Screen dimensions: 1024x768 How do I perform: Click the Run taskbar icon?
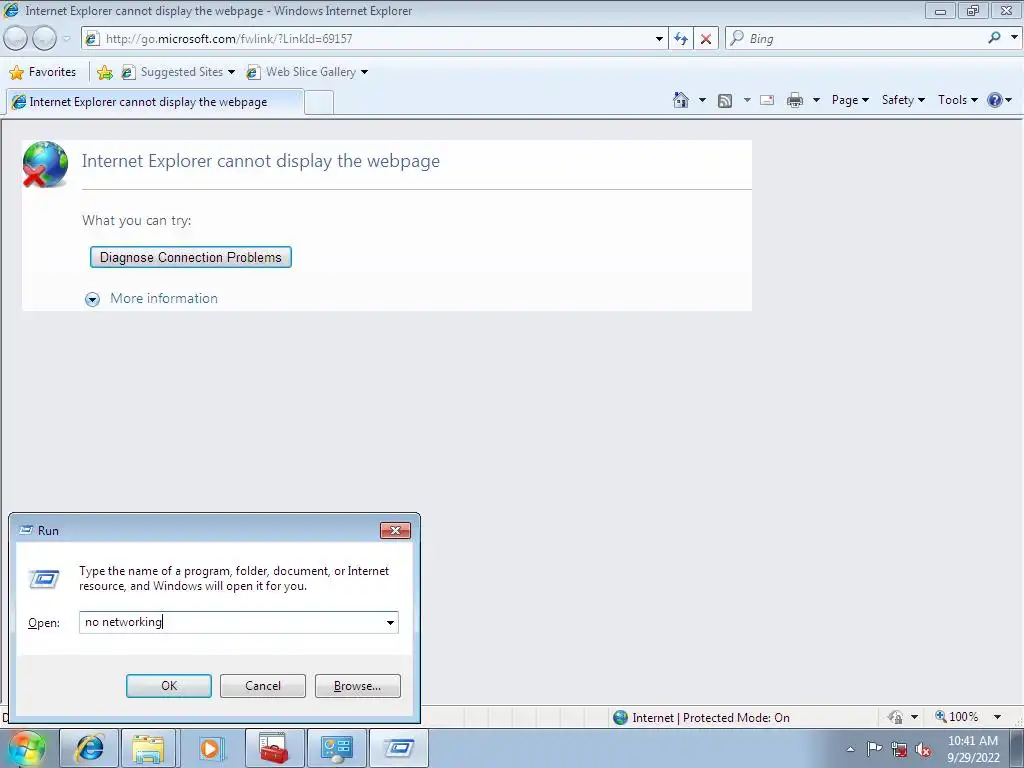(x=399, y=748)
